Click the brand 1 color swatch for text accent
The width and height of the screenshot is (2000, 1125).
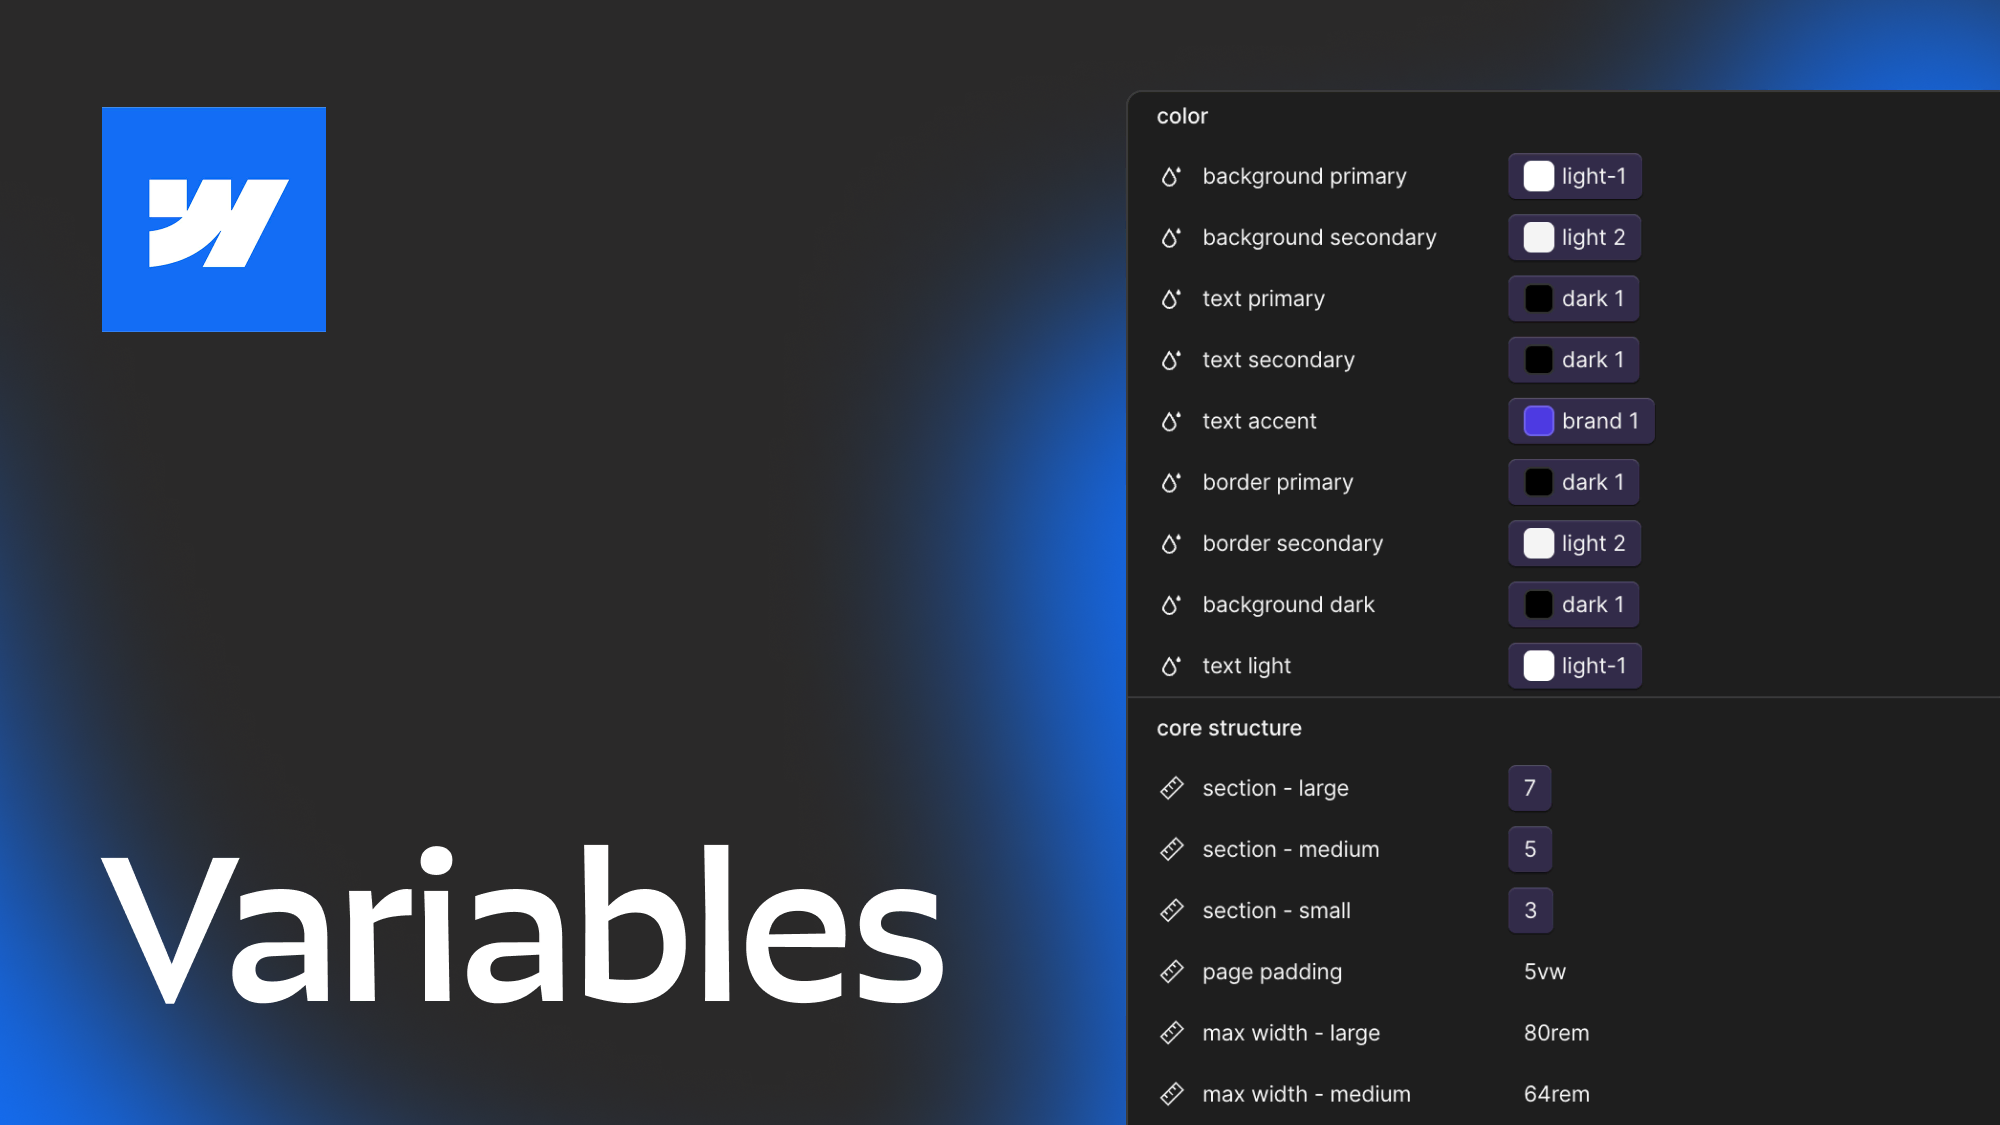pos(1536,420)
